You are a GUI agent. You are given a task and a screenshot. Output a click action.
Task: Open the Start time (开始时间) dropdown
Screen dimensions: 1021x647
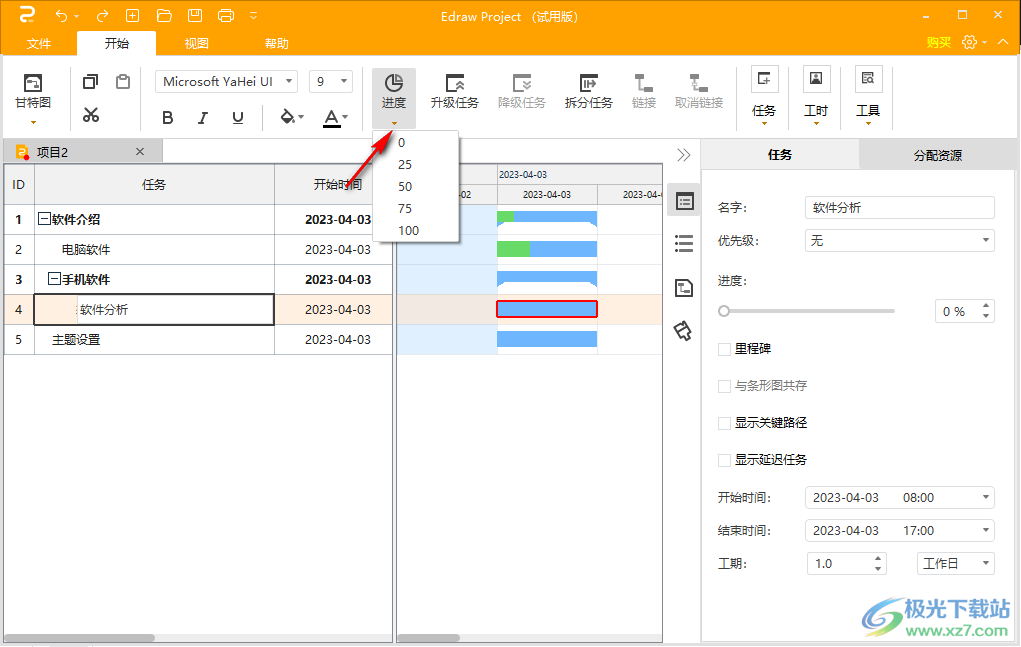click(x=900, y=498)
